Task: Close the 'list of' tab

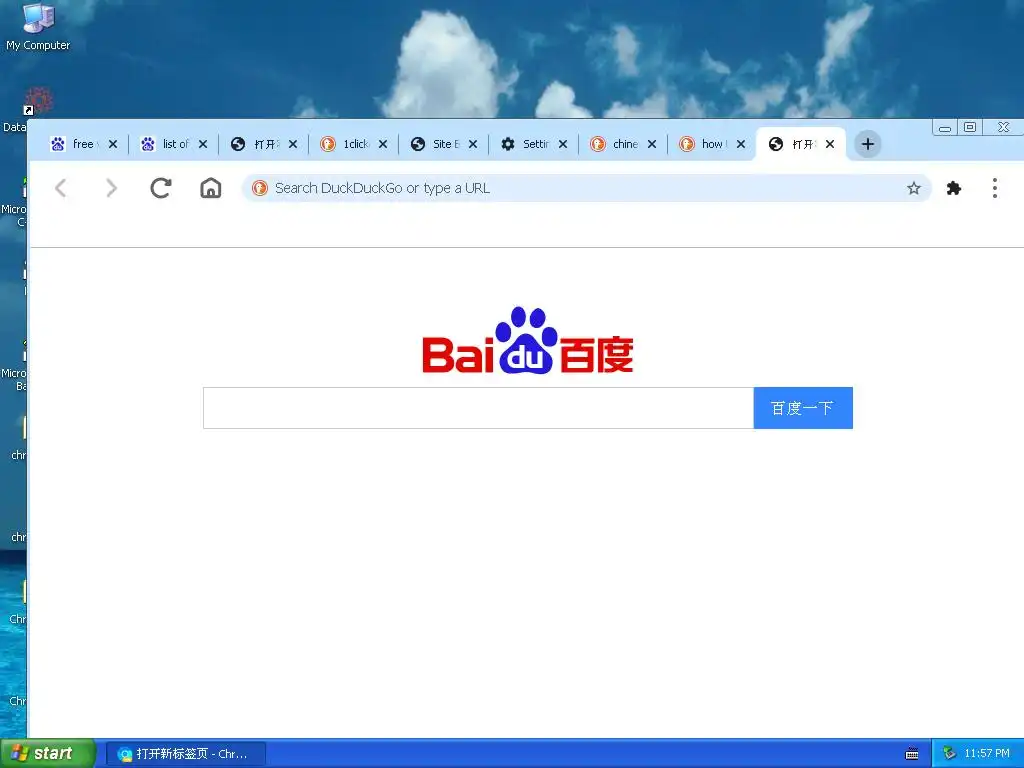Action: click(x=203, y=144)
